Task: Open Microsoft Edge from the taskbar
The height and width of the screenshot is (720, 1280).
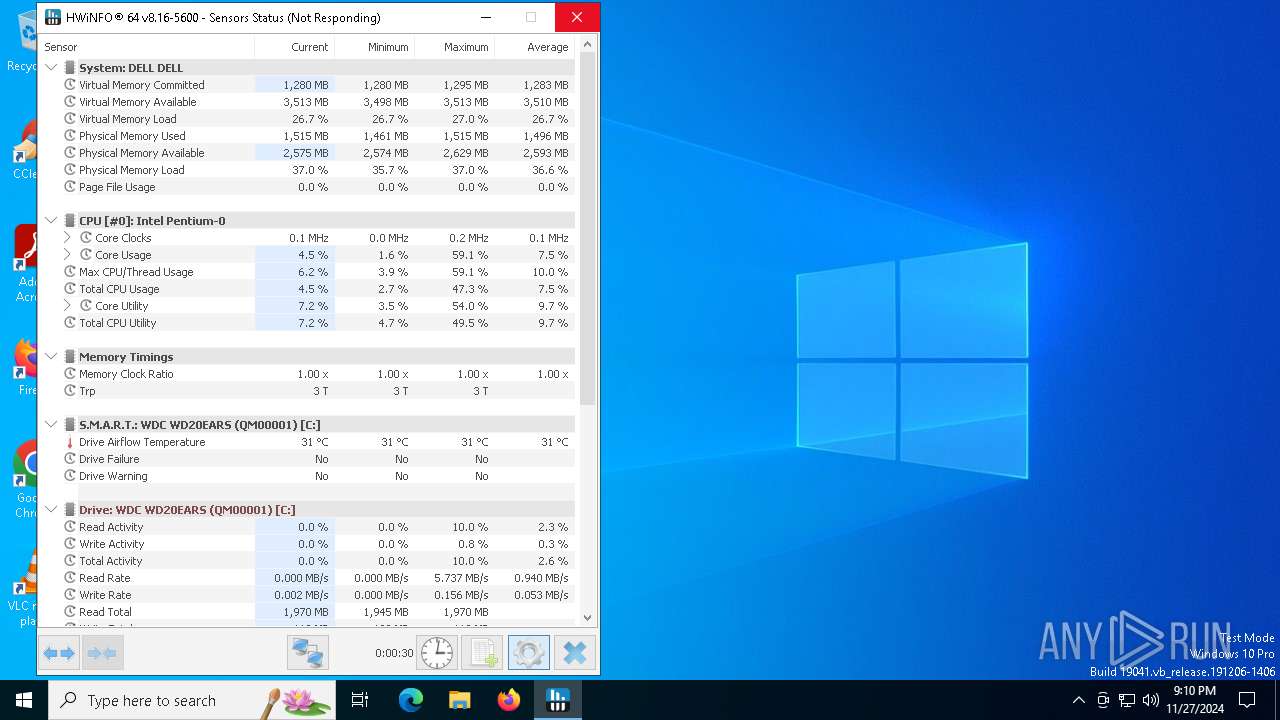Action: [x=411, y=700]
